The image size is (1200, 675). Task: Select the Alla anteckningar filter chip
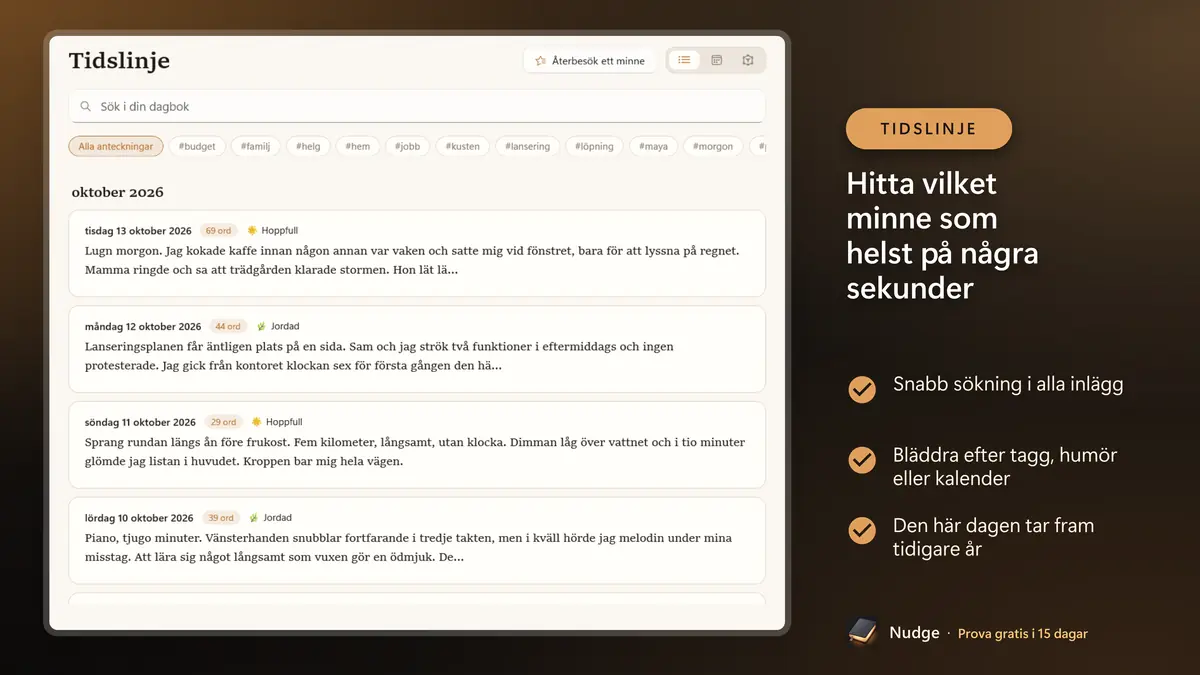116,146
